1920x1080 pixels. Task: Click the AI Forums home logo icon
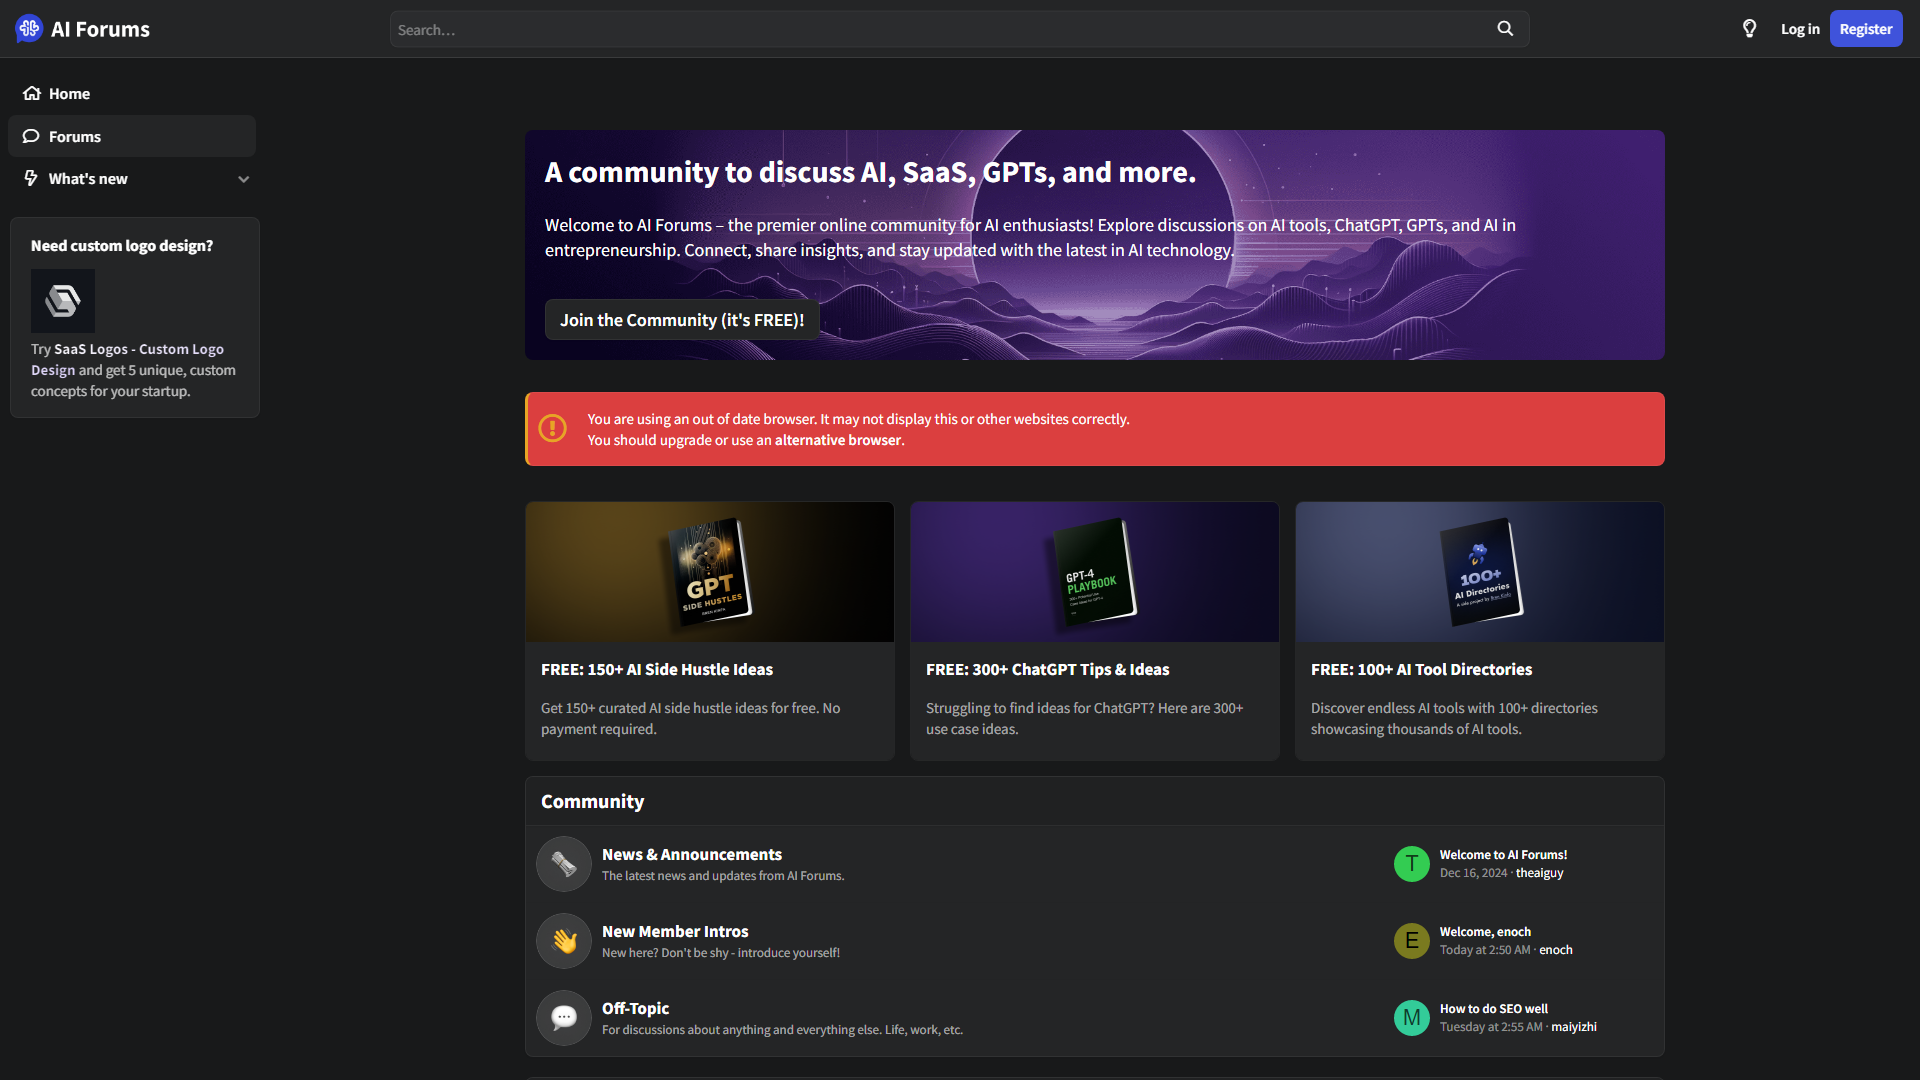pyautogui.click(x=29, y=29)
